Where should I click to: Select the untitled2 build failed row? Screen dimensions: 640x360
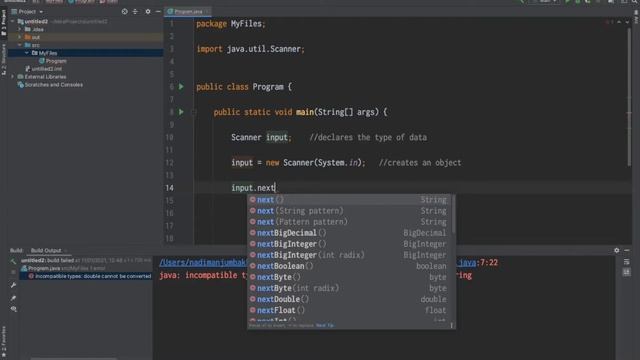point(86,260)
